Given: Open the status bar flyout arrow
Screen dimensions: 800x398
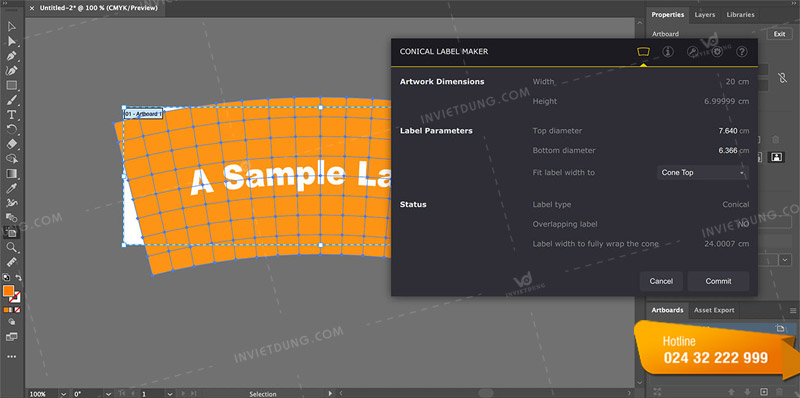Looking at the screenshot, I should (x=330, y=393).
